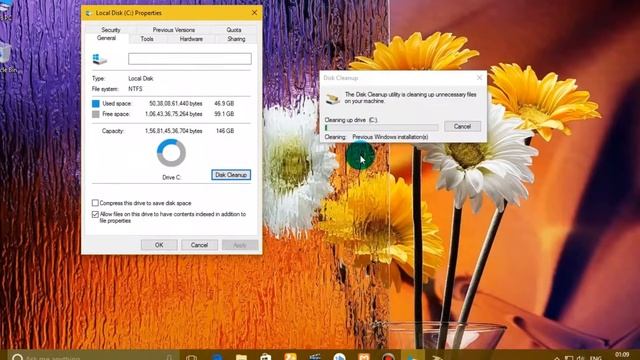Image resolution: width=640 pixels, height=360 pixels.
Task: Click the Disk Cleanup utility icon in dialog
Action: (x=333, y=98)
